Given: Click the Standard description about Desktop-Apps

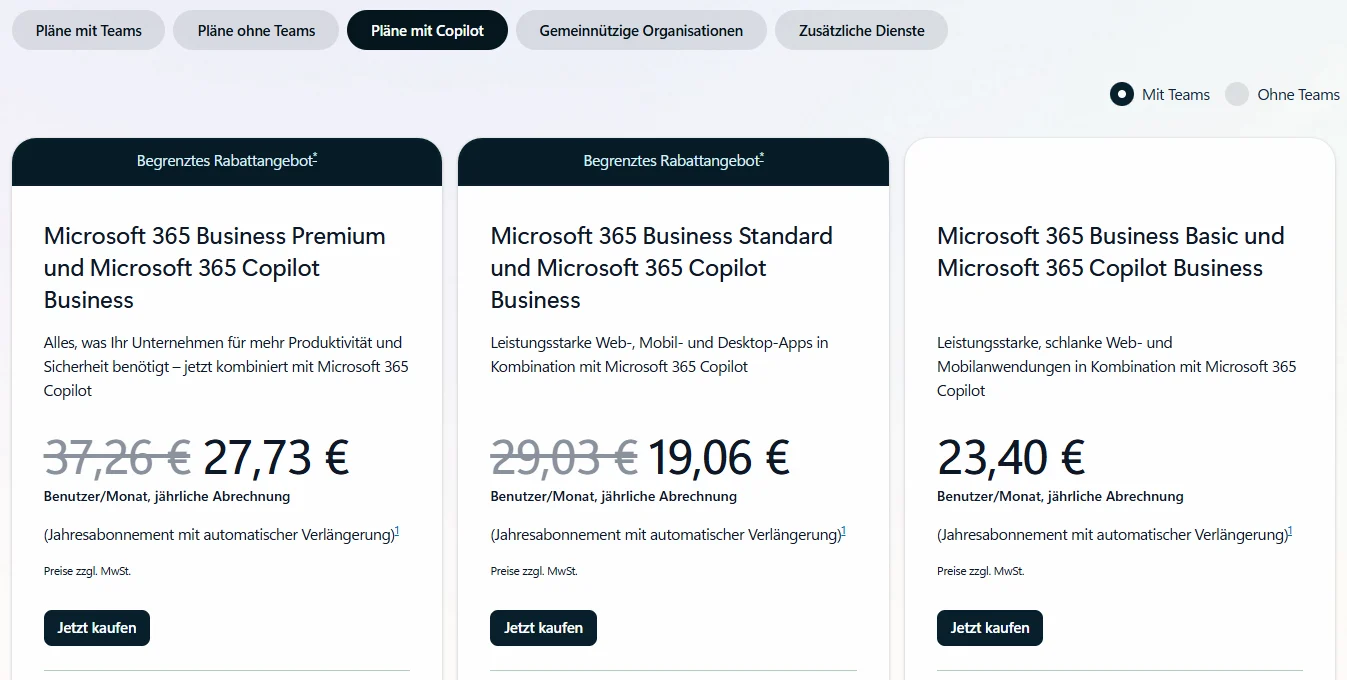Looking at the screenshot, I should click(x=660, y=354).
